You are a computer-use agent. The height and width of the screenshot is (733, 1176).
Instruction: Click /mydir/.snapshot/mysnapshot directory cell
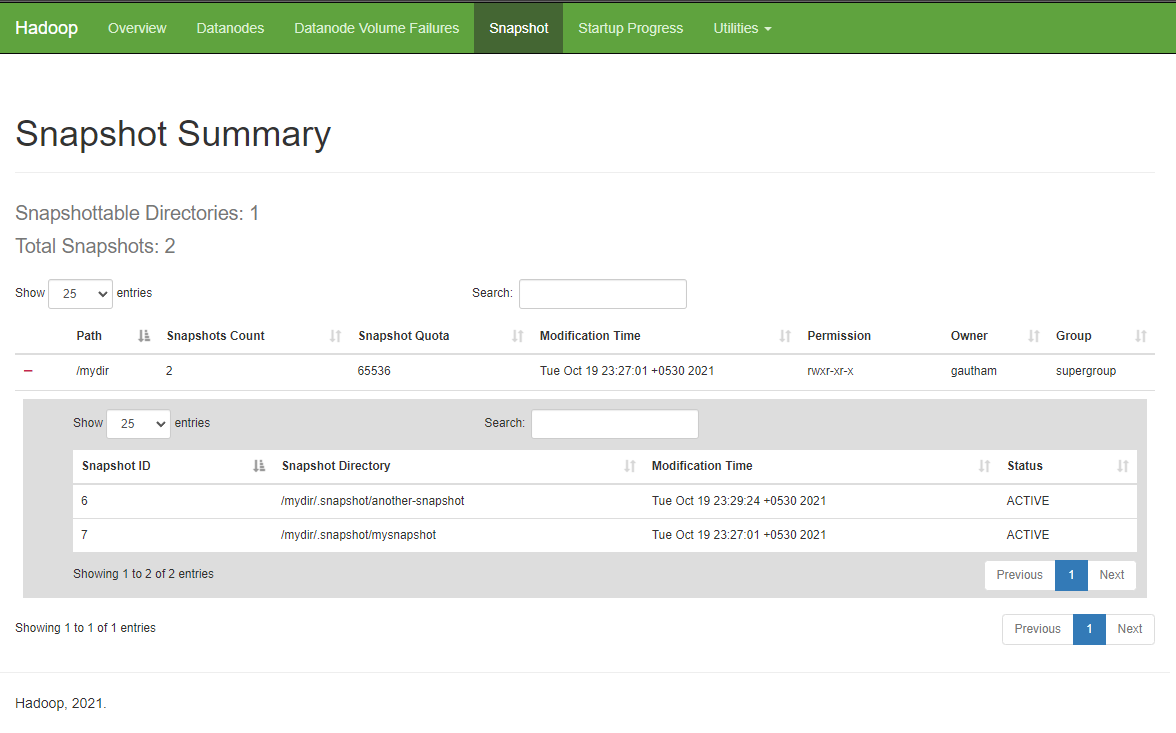click(x=358, y=535)
